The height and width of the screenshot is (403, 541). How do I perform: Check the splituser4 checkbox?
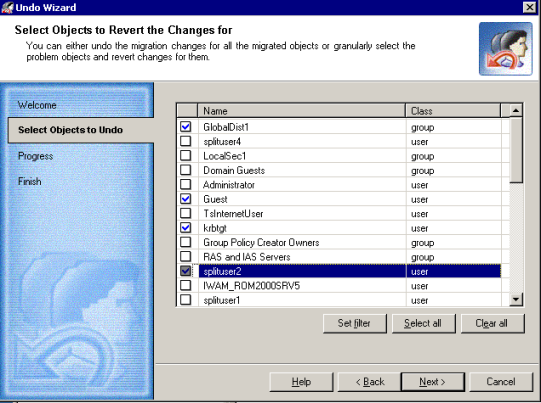click(186, 141)
